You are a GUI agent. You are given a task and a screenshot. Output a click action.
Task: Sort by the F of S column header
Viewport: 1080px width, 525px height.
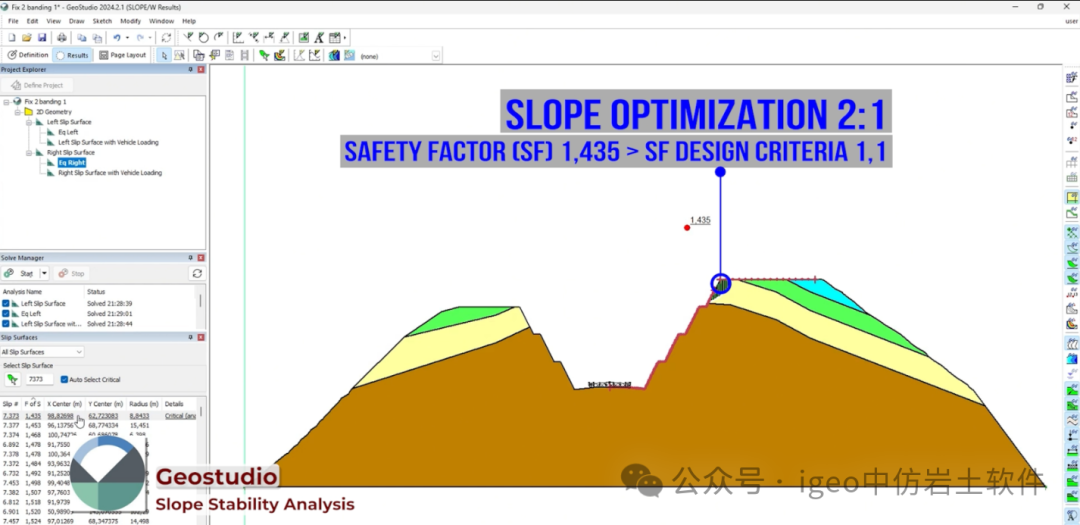click(32, 404)
